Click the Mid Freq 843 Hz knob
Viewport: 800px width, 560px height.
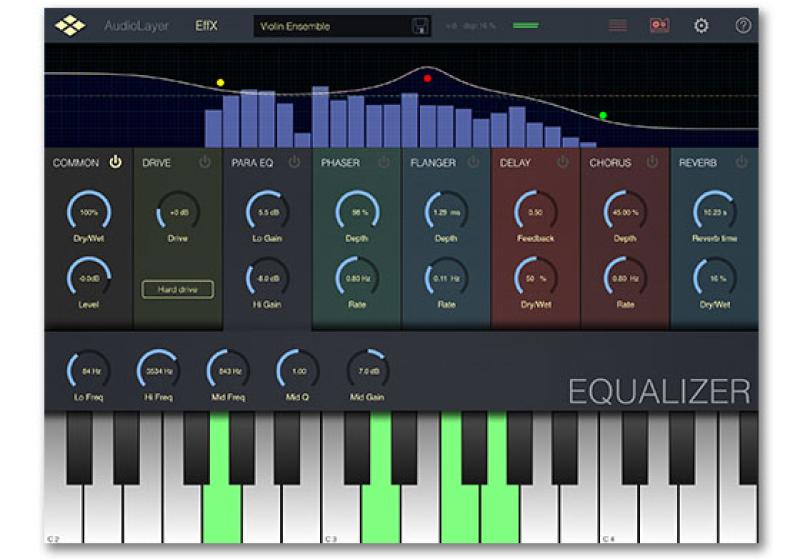tap(228, 371)
